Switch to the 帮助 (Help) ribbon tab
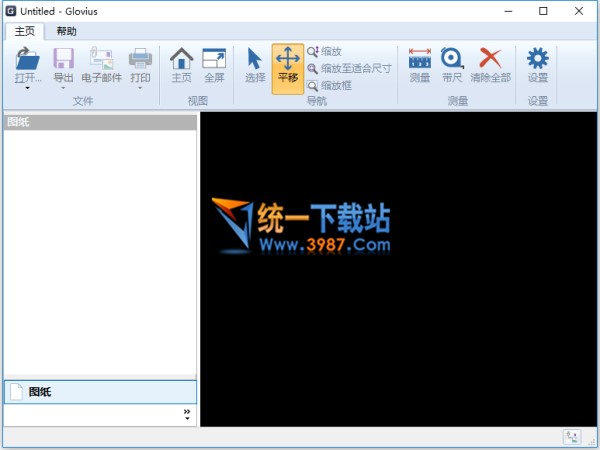Image resolution: width=600 pixels, height=450 pixels. coord(66,31)
